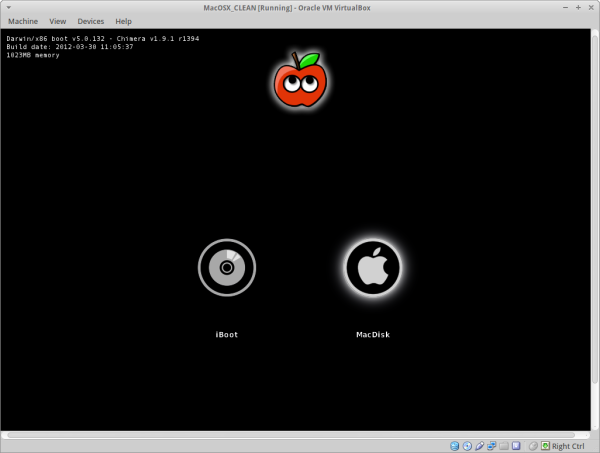Viewport: 600px width, 453px height.
Task: Click the horizontal scrollbar below the VM
Action: point(291,435)
